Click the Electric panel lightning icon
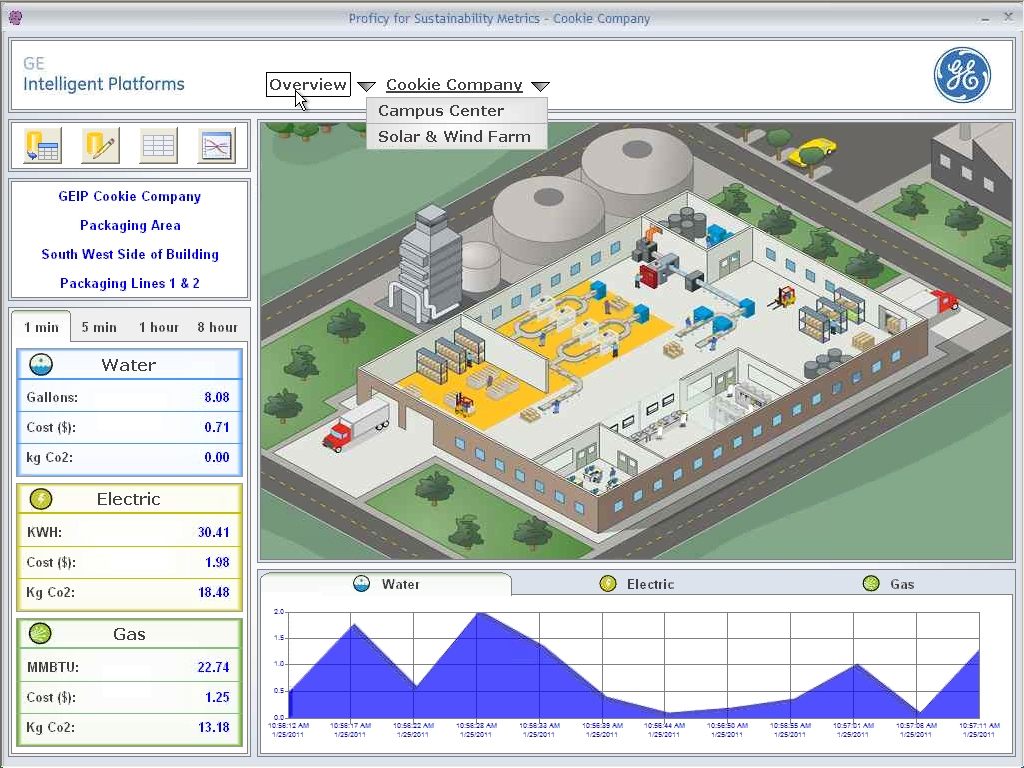Image resolution: width=1024 pixels, height=768 pixels. 41,499
